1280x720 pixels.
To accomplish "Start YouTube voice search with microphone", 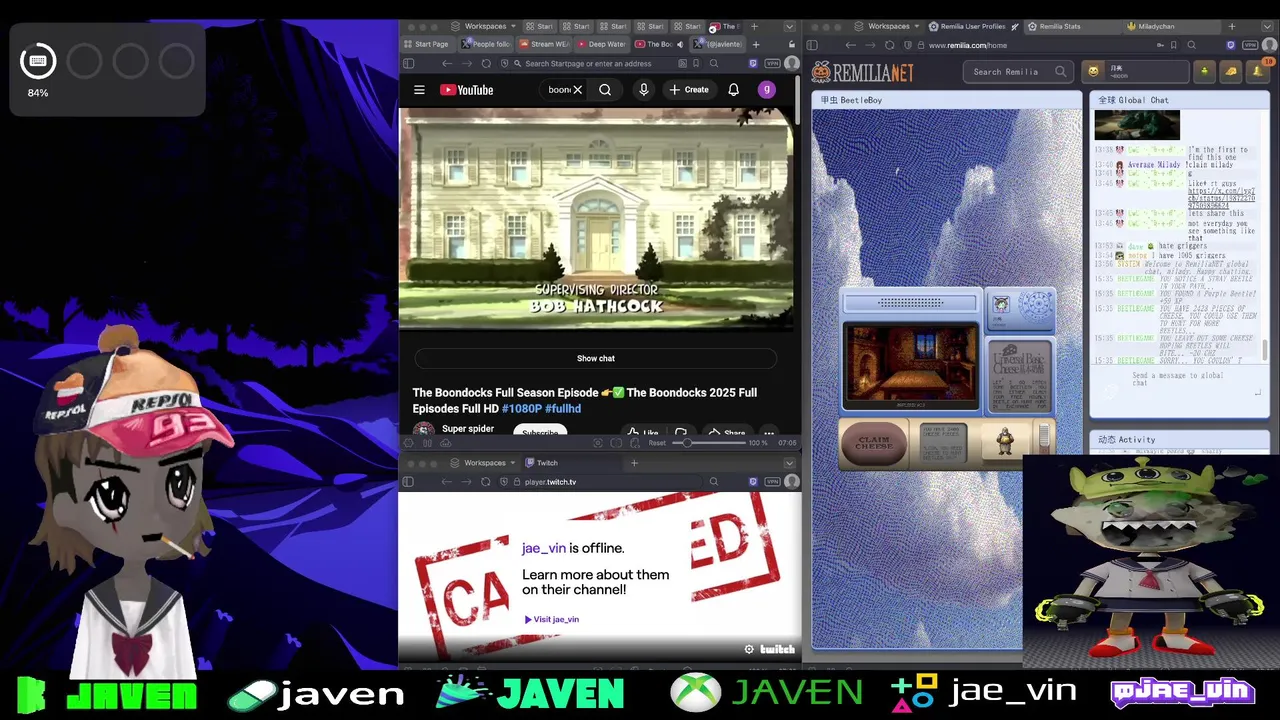I will pyautogui.click(x=644, y=90).
